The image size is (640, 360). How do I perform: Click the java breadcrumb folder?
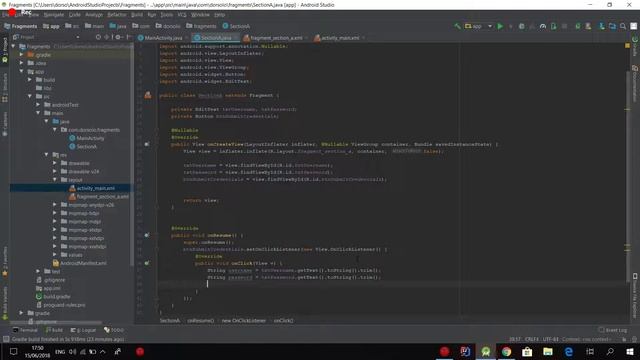click(x=118, y=26)
